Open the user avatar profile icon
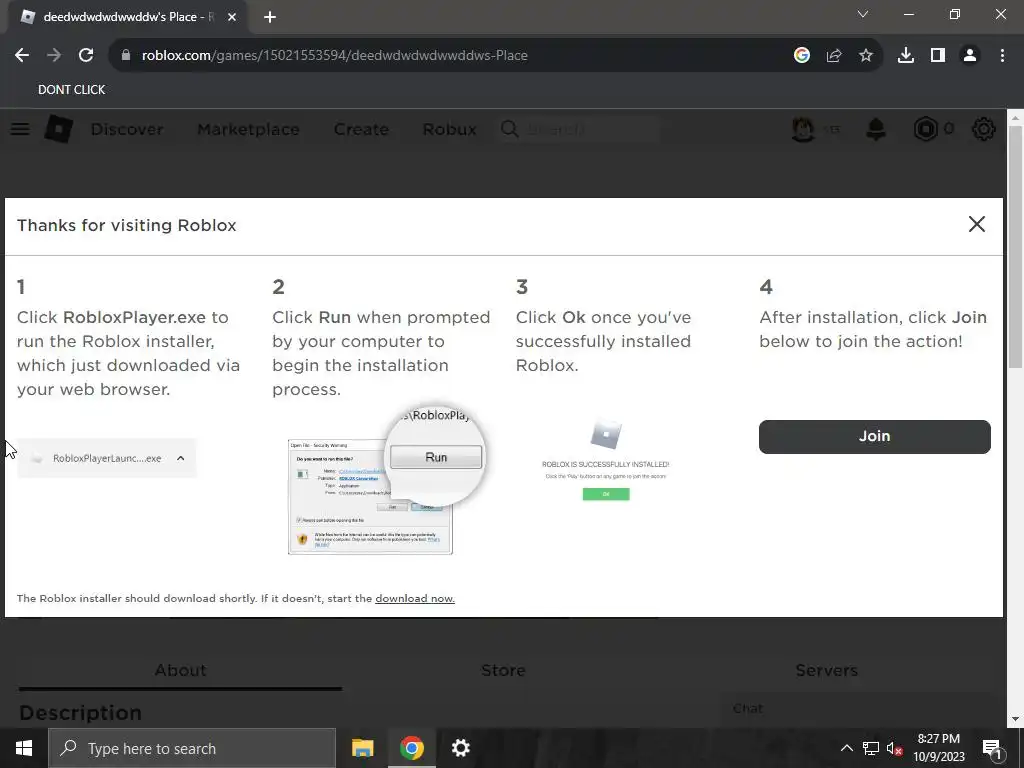 pos(803,129)
